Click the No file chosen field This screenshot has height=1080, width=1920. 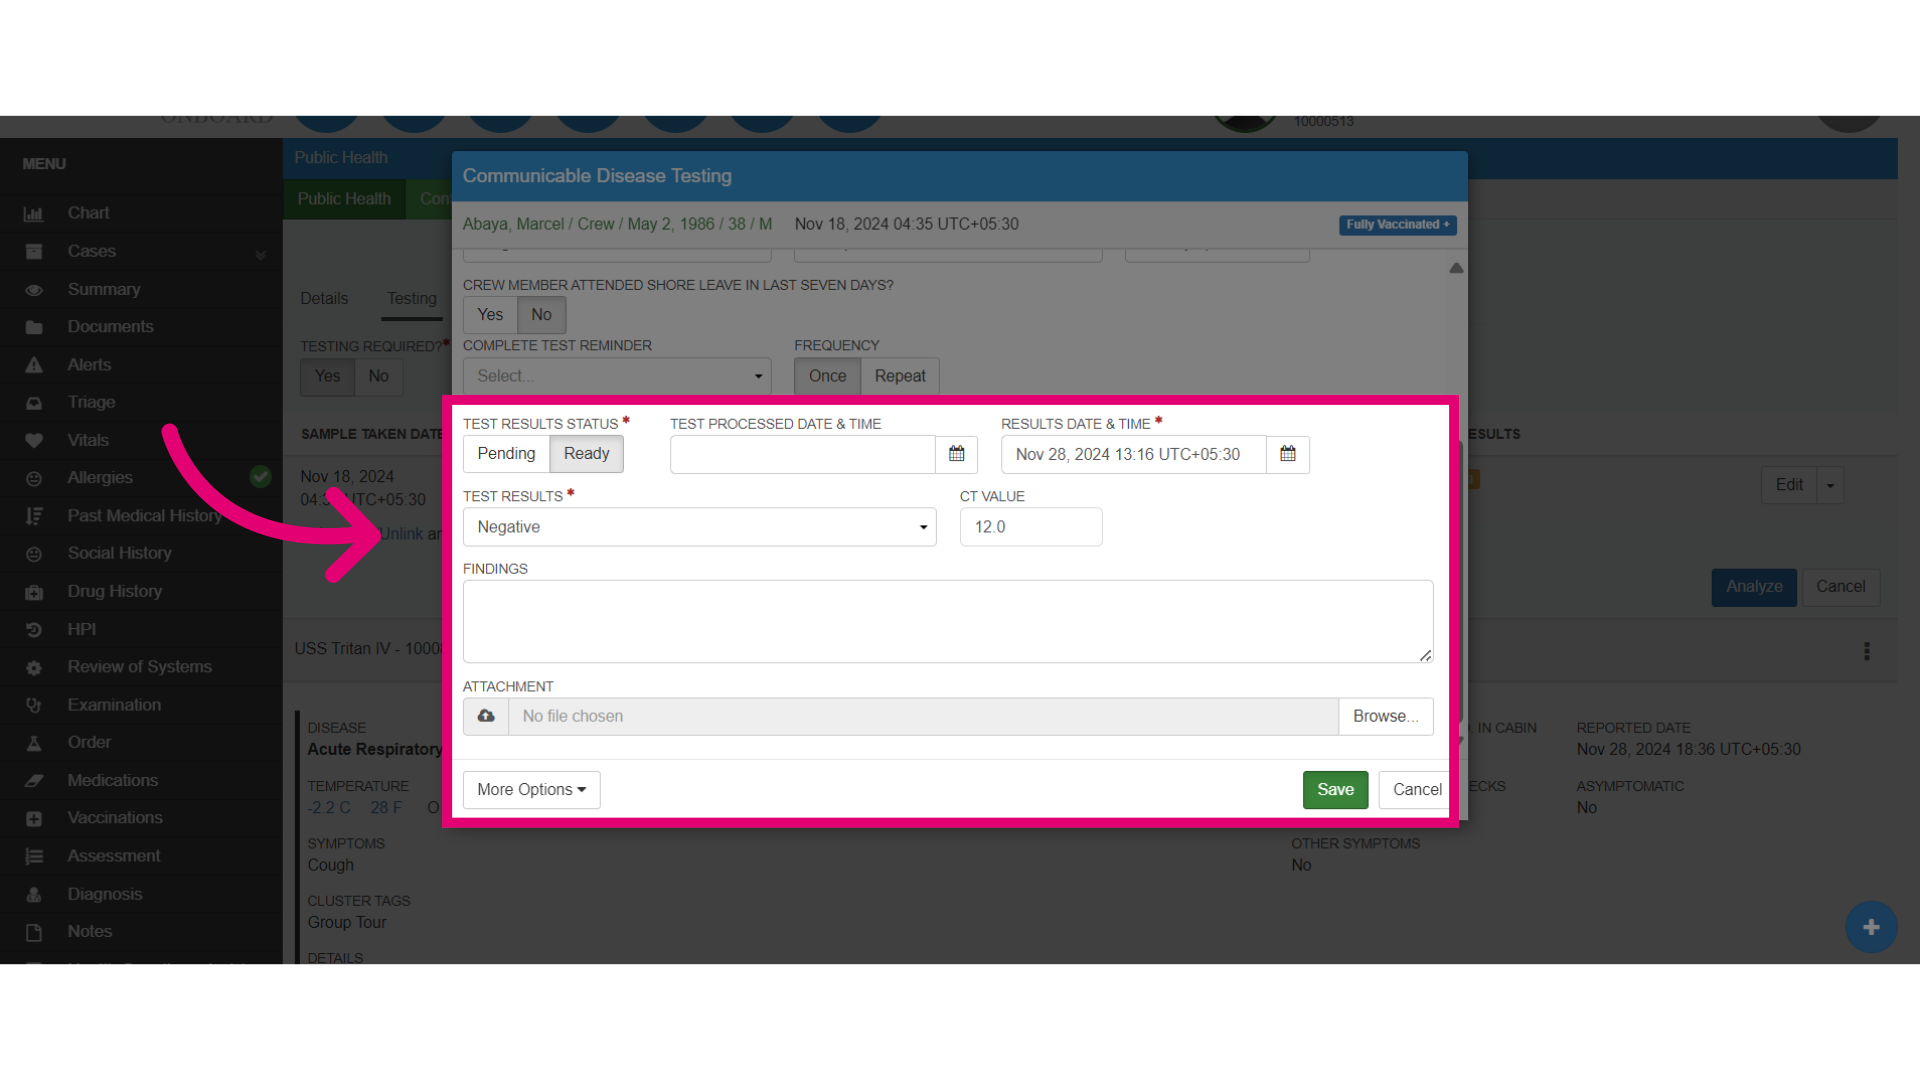[x=923, y=716]
